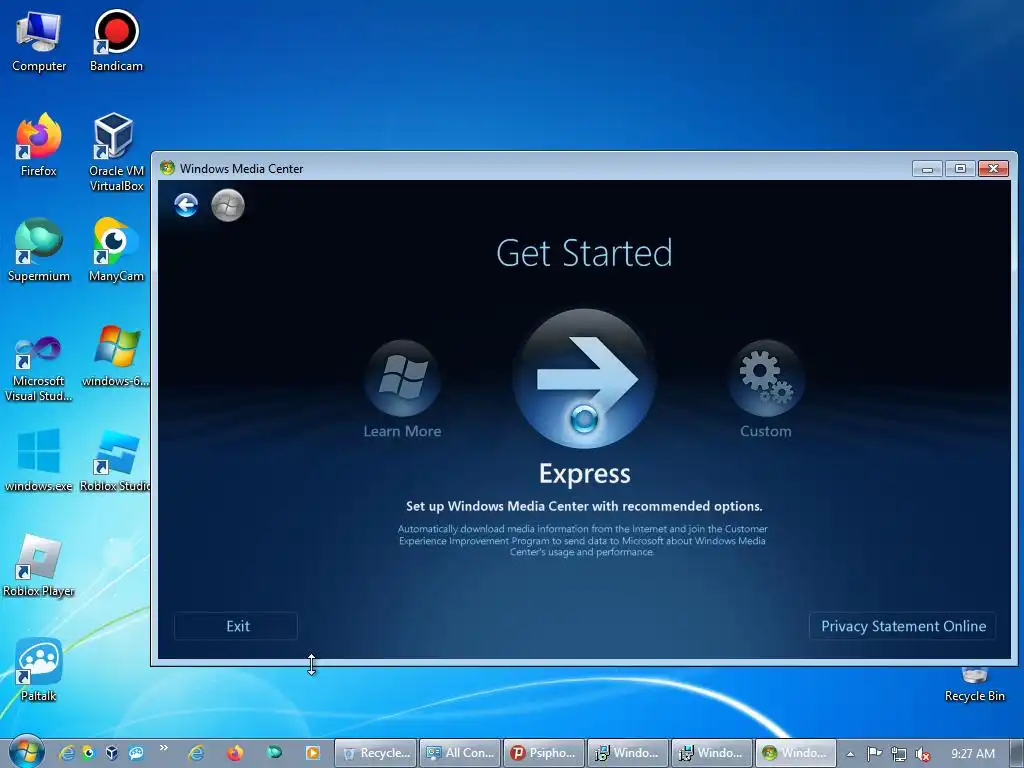
Task: Launch VirtualBox from the Quick Launch bar
Action: tap(112, 753)
